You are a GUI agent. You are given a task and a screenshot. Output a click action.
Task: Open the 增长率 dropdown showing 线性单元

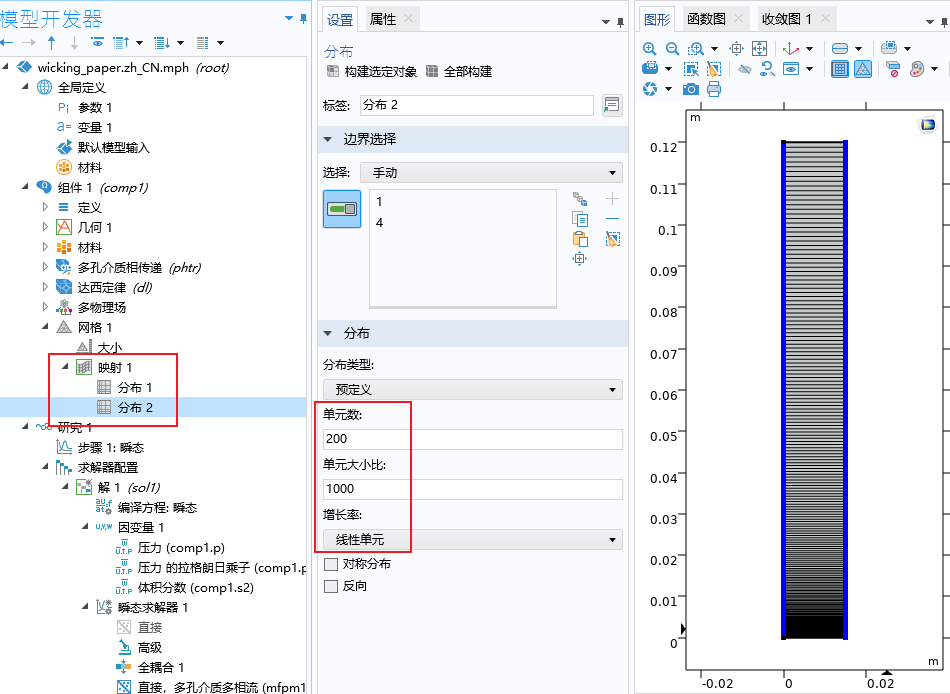pos(472,540)
